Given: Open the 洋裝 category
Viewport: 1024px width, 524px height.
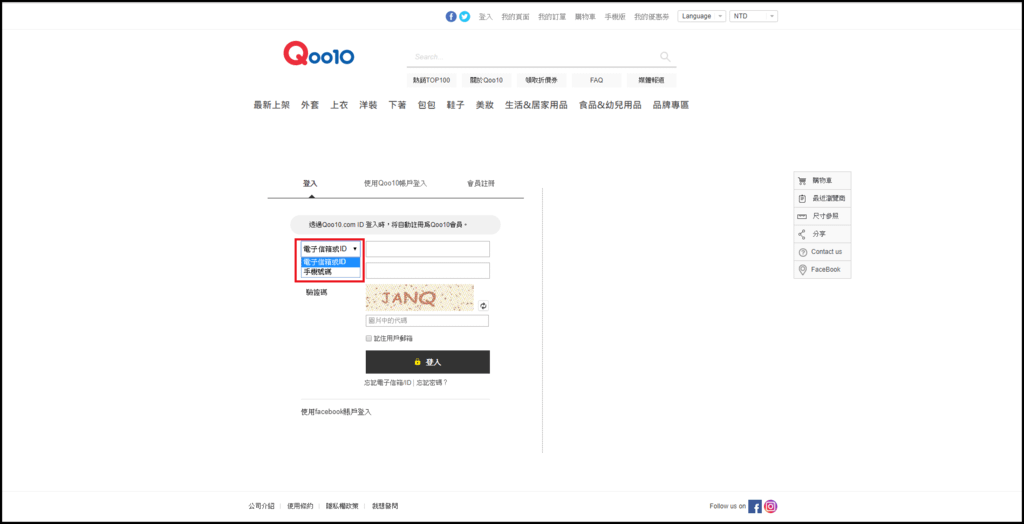Looking at the screenshot, I should [x=368, y=105].
